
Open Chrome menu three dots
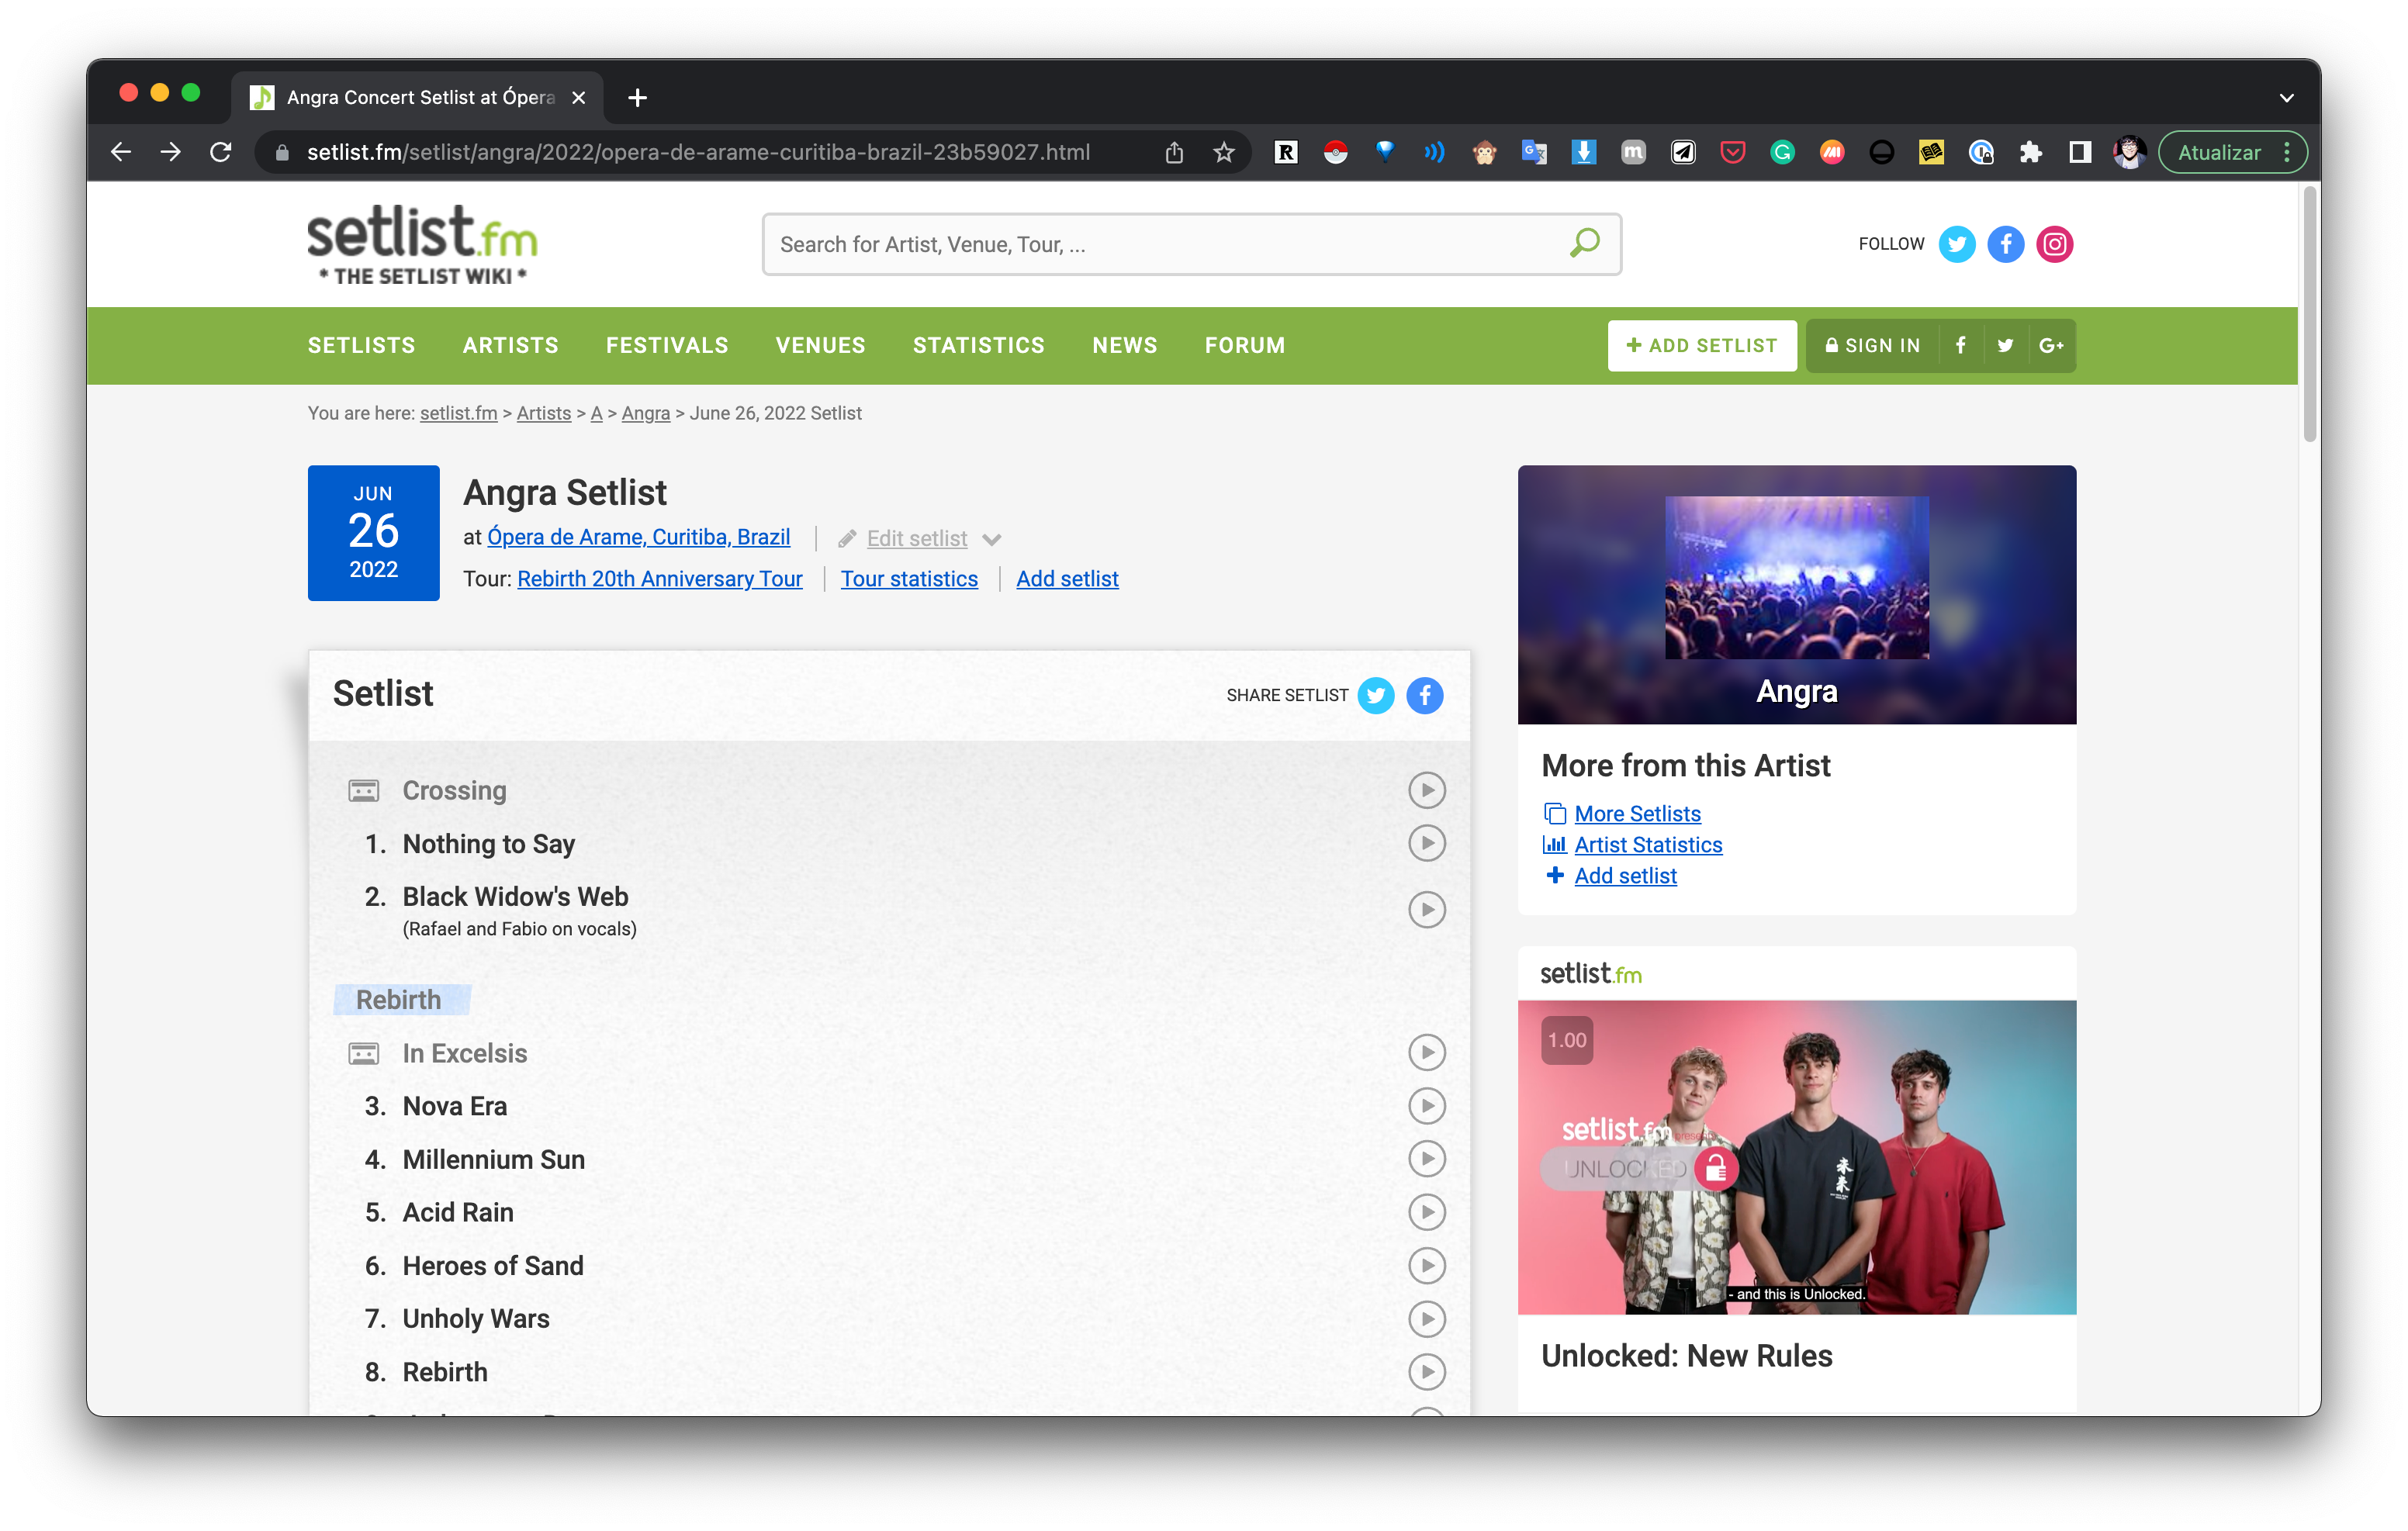click(2287, 152)
